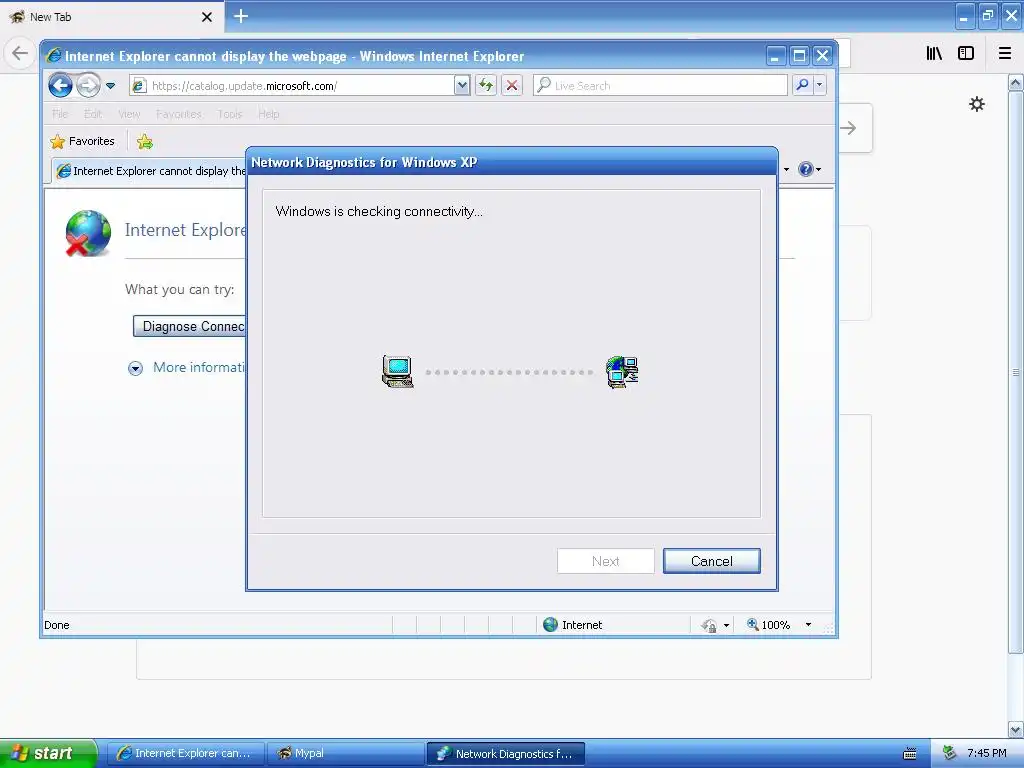Open Mypal hamburger menu

point(1005,53)
